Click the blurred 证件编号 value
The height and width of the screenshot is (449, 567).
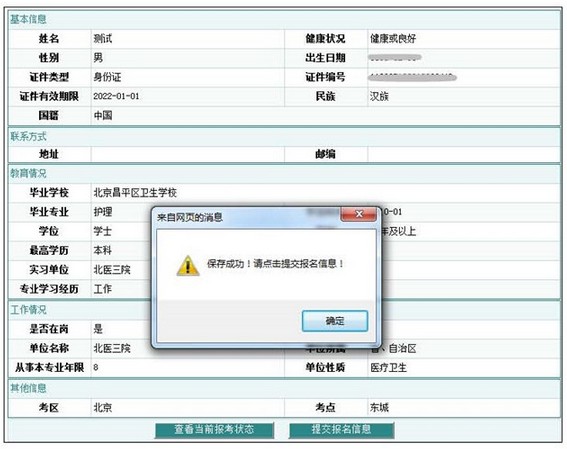point(413,77)
